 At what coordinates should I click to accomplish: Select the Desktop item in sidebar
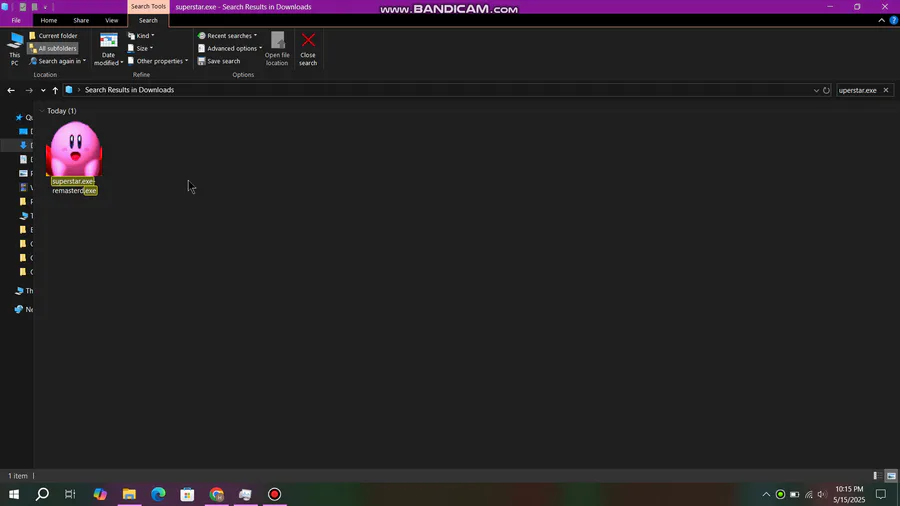[x=24, y=131]
